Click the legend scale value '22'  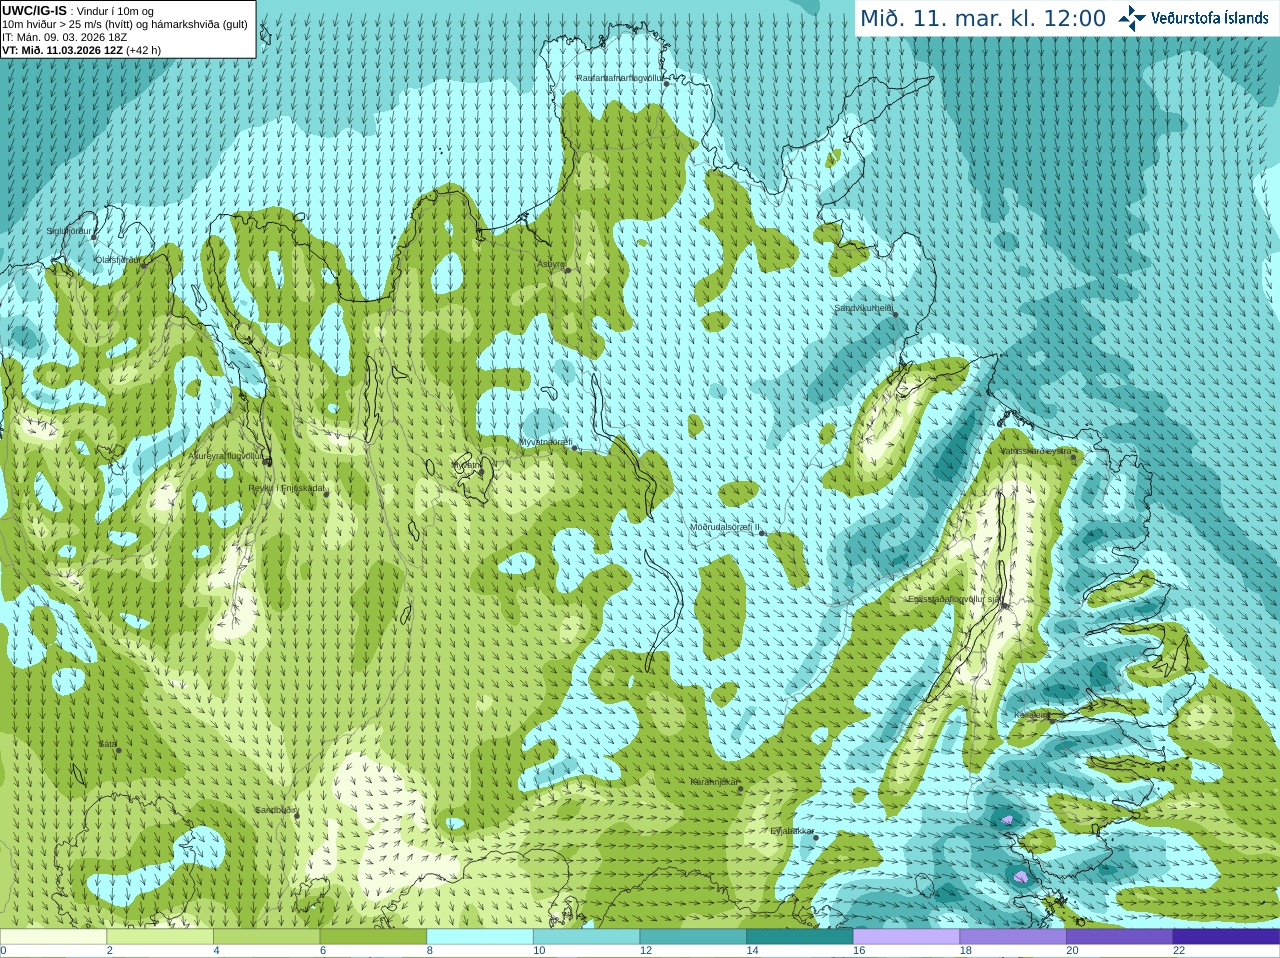click(1179, 951)
